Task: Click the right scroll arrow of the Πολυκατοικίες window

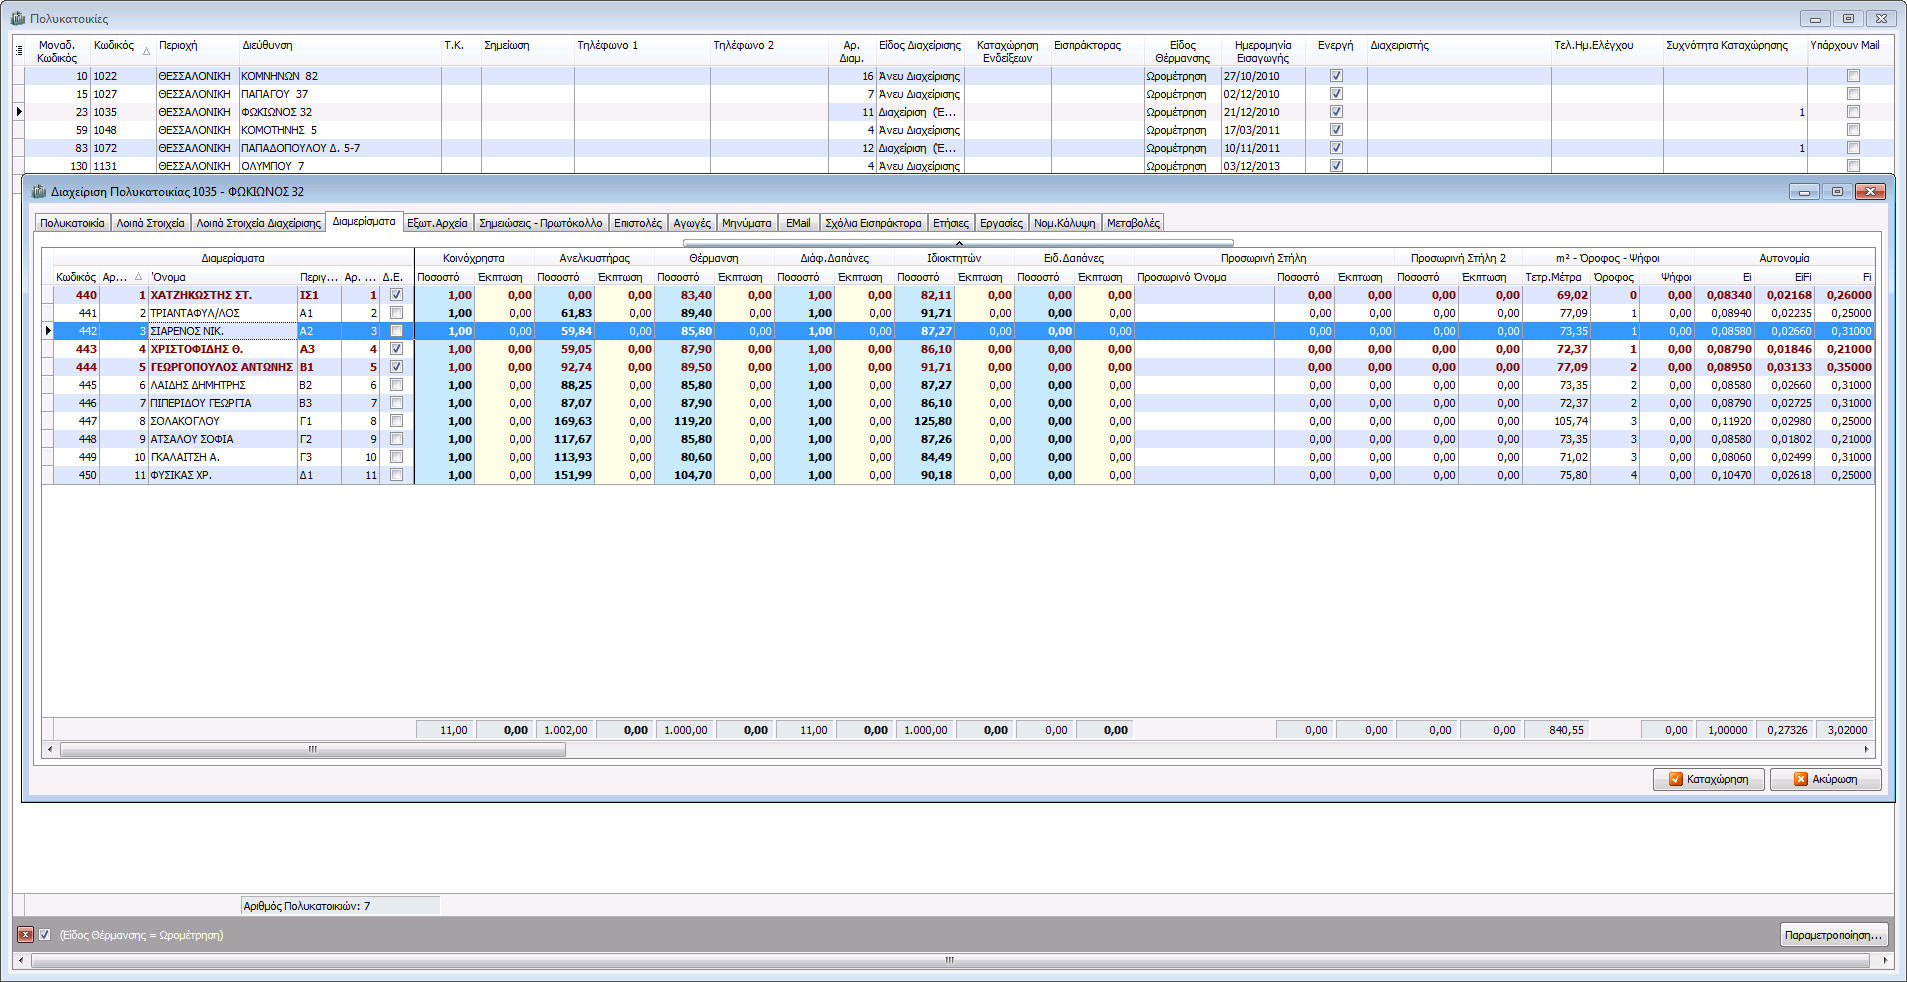Action: 1886,960
